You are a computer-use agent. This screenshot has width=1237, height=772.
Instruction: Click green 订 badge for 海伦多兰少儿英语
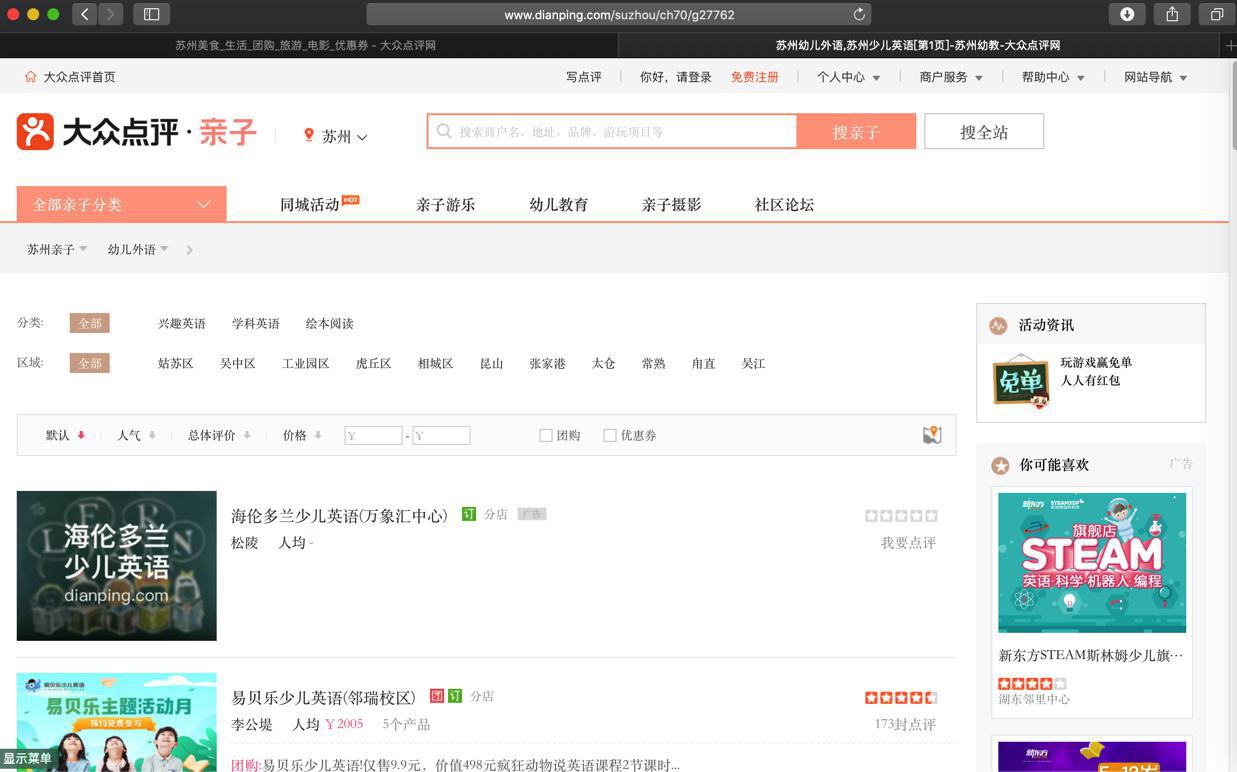tap(468, 514)
